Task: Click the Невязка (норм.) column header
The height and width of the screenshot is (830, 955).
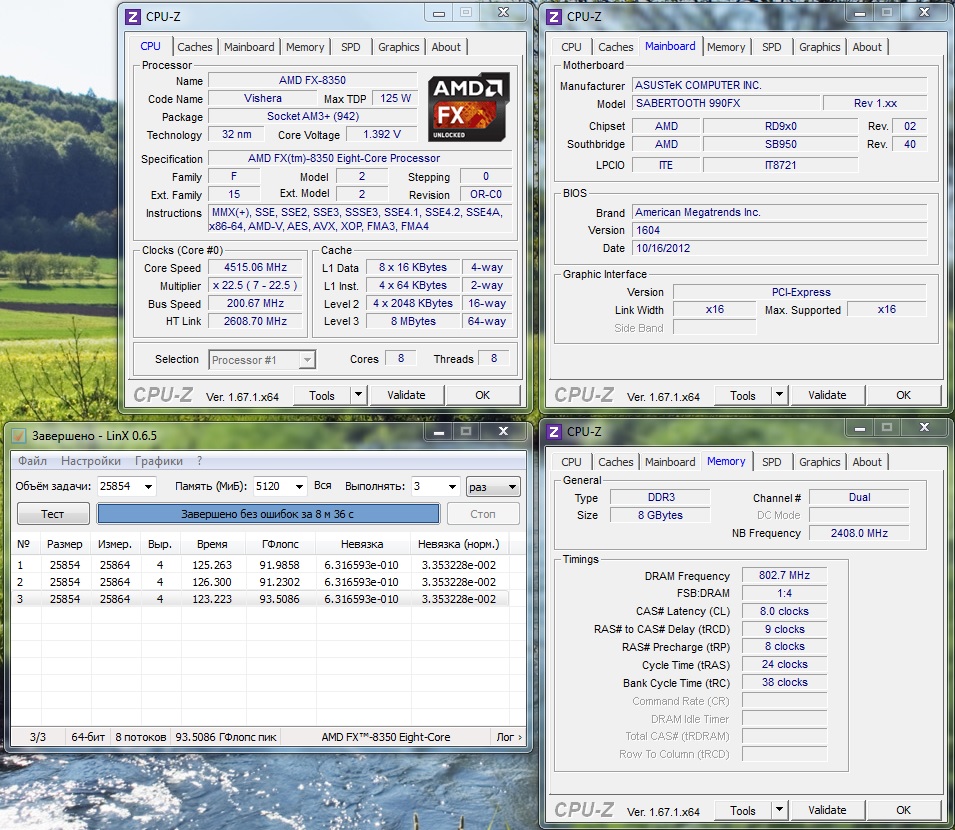Action: point(459,544)
